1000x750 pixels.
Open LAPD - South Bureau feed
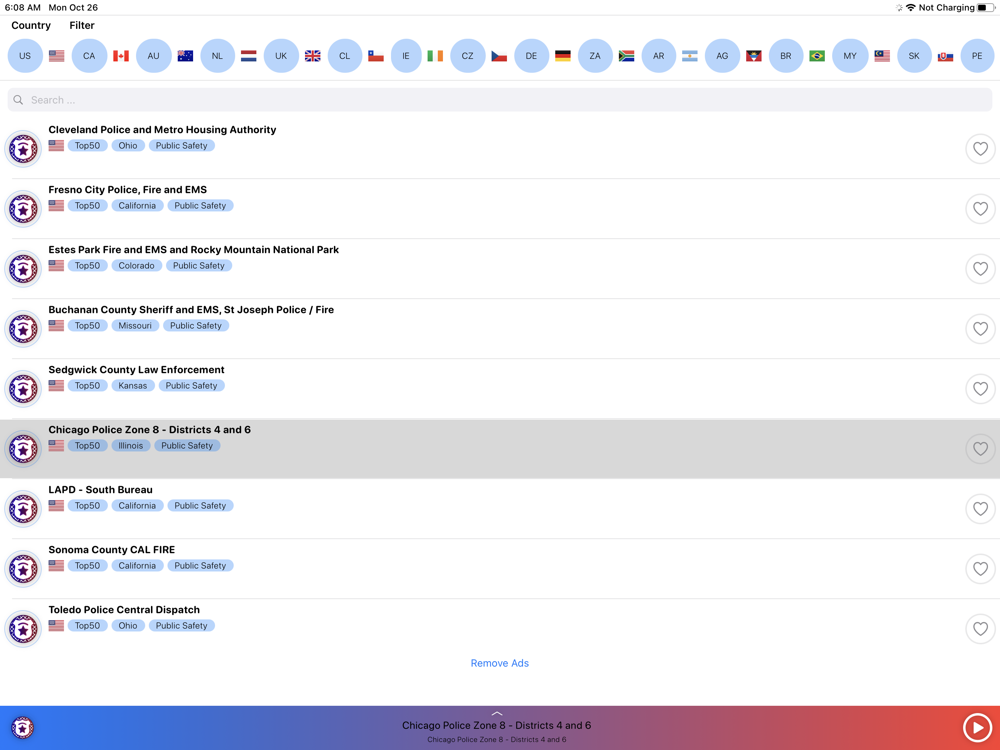tap(500, 508)
